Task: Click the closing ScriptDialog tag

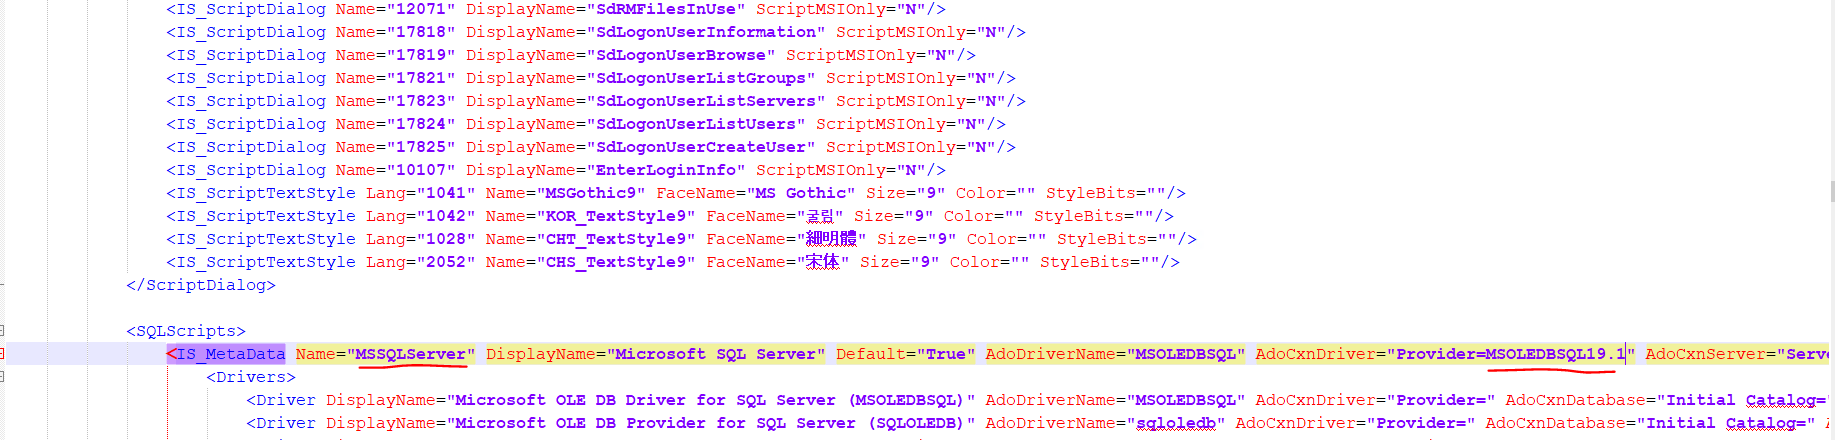Action: [x=200, y=285]
